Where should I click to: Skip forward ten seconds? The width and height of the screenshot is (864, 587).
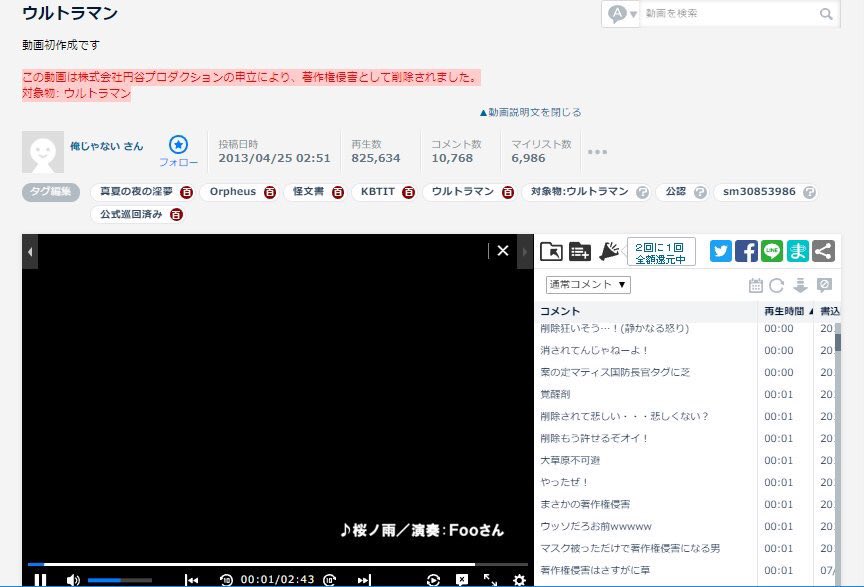[330, 580]
